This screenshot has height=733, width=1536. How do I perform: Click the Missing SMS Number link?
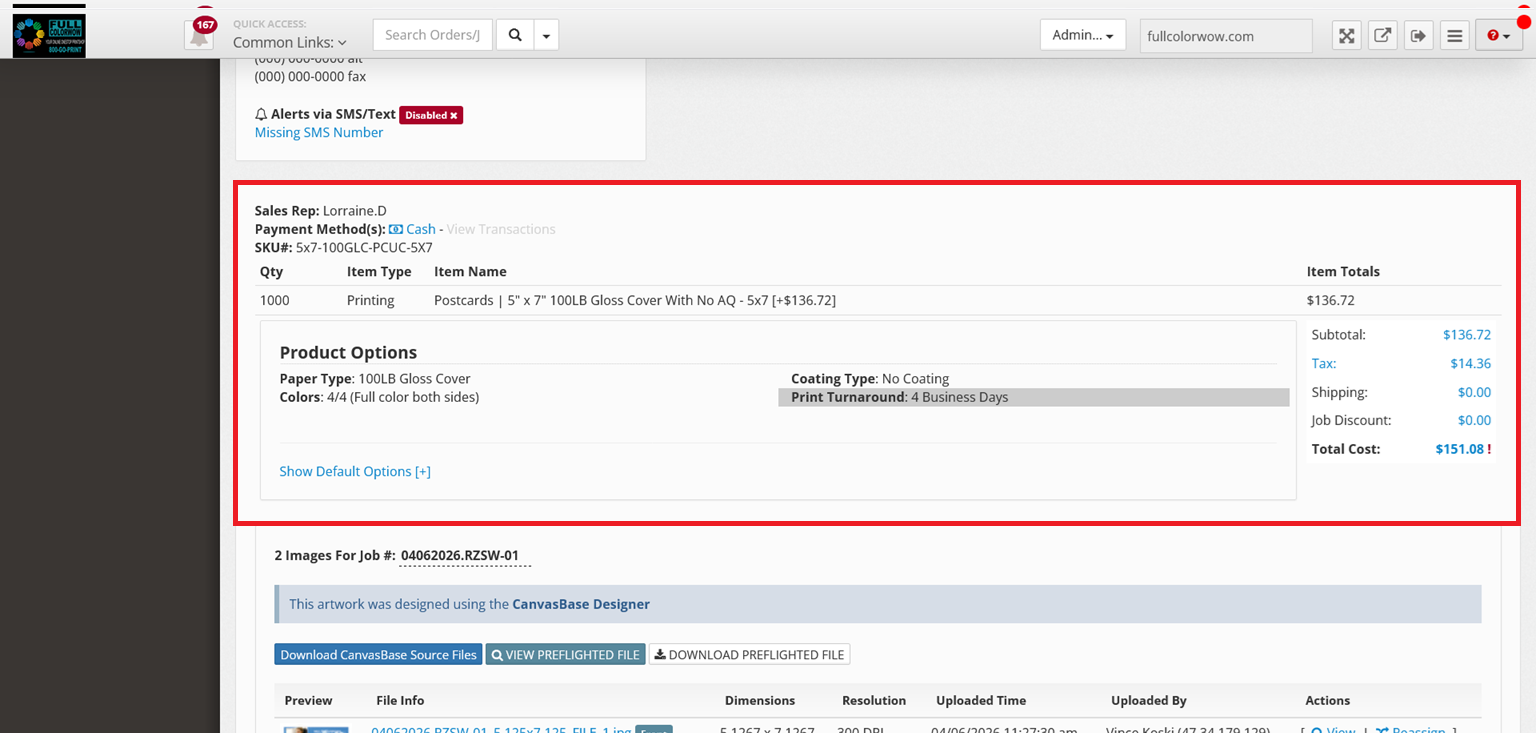pyautogui.click(x=319, y=132)
